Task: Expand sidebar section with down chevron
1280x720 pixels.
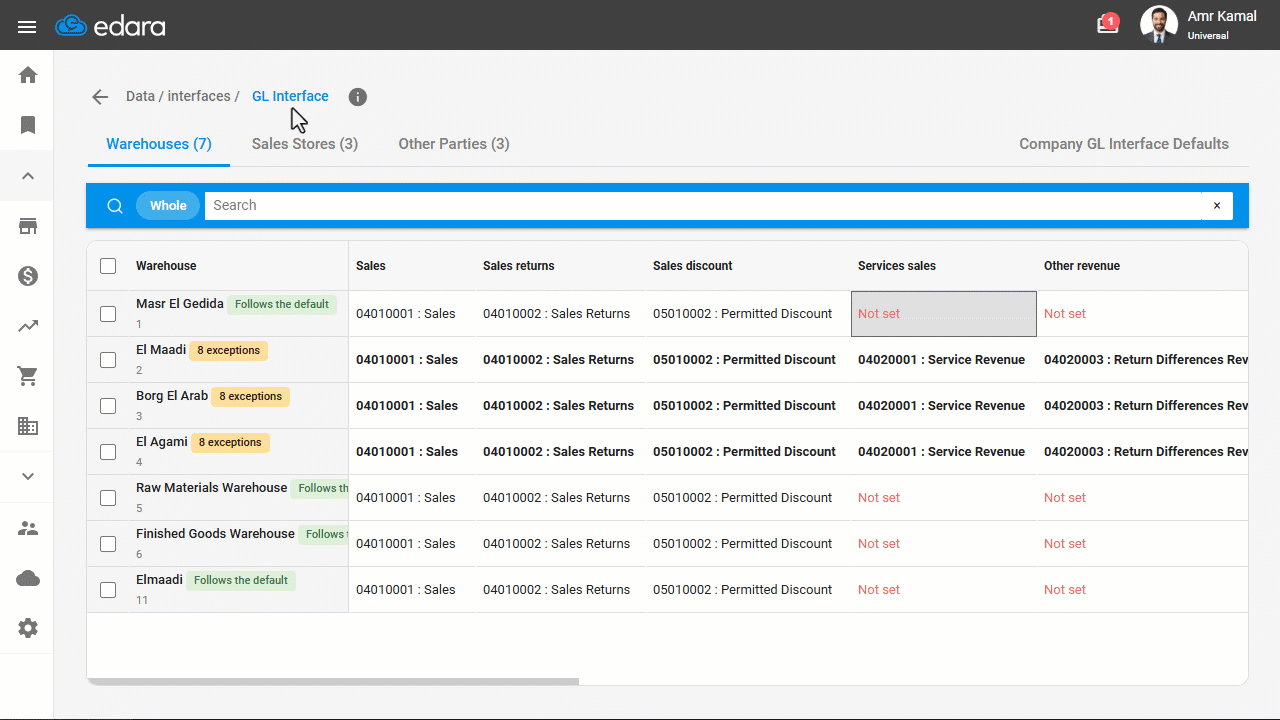Action: click(x=28, y=476)
